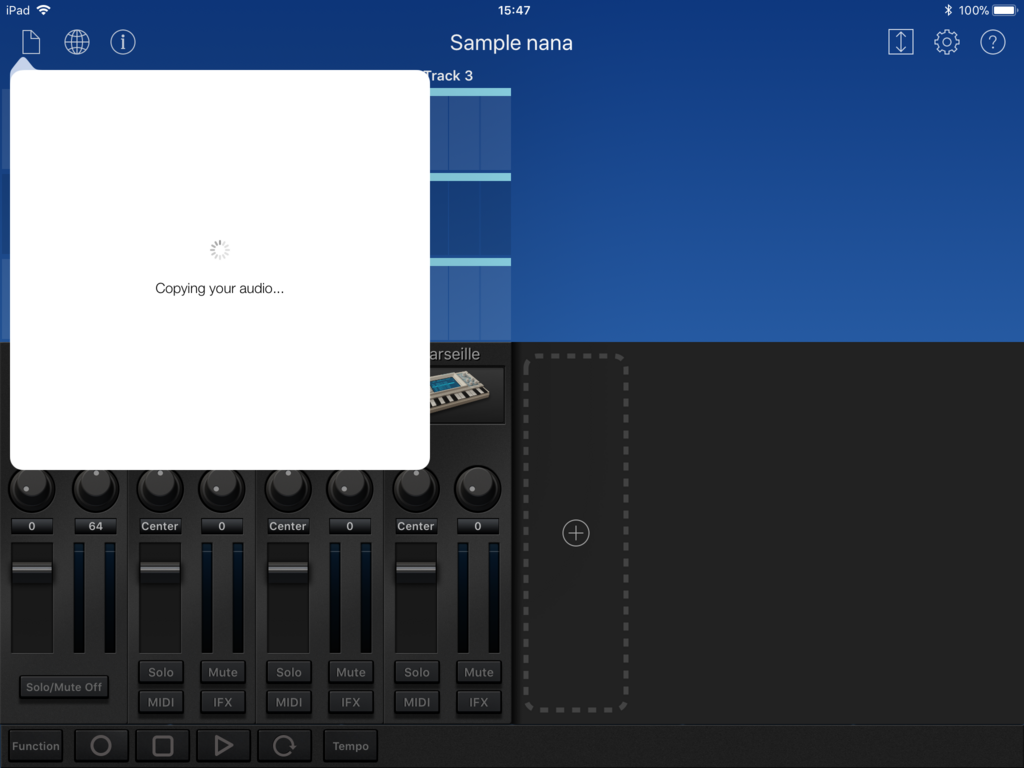Open IFX for Track 3
Viewport: 1024px width, 768px height.
point(479,702)
